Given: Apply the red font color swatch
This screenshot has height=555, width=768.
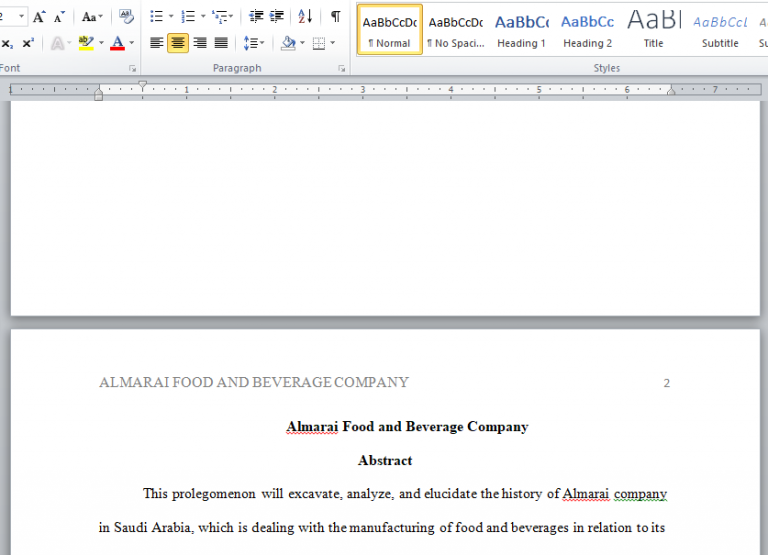Looking at the screenshot, I should [117, 43].
